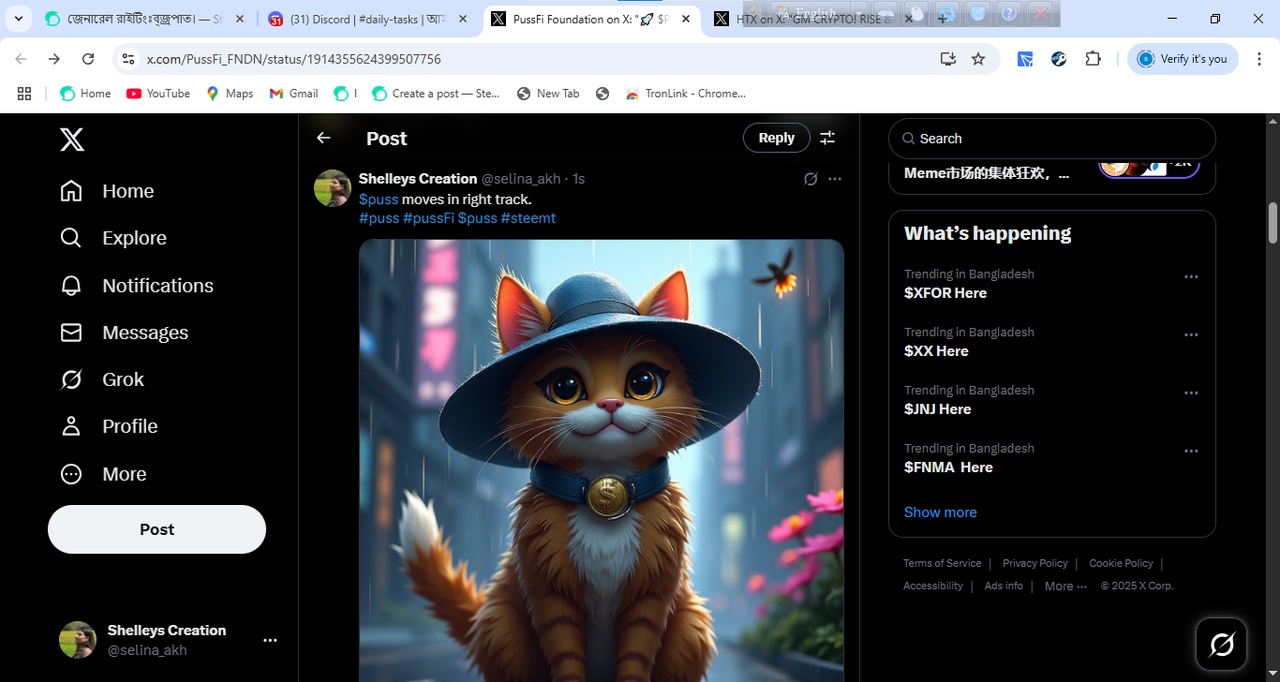Screen dimensions: 1280x682
Task: Open the Gmail bookmark
Action: [294, 93]
